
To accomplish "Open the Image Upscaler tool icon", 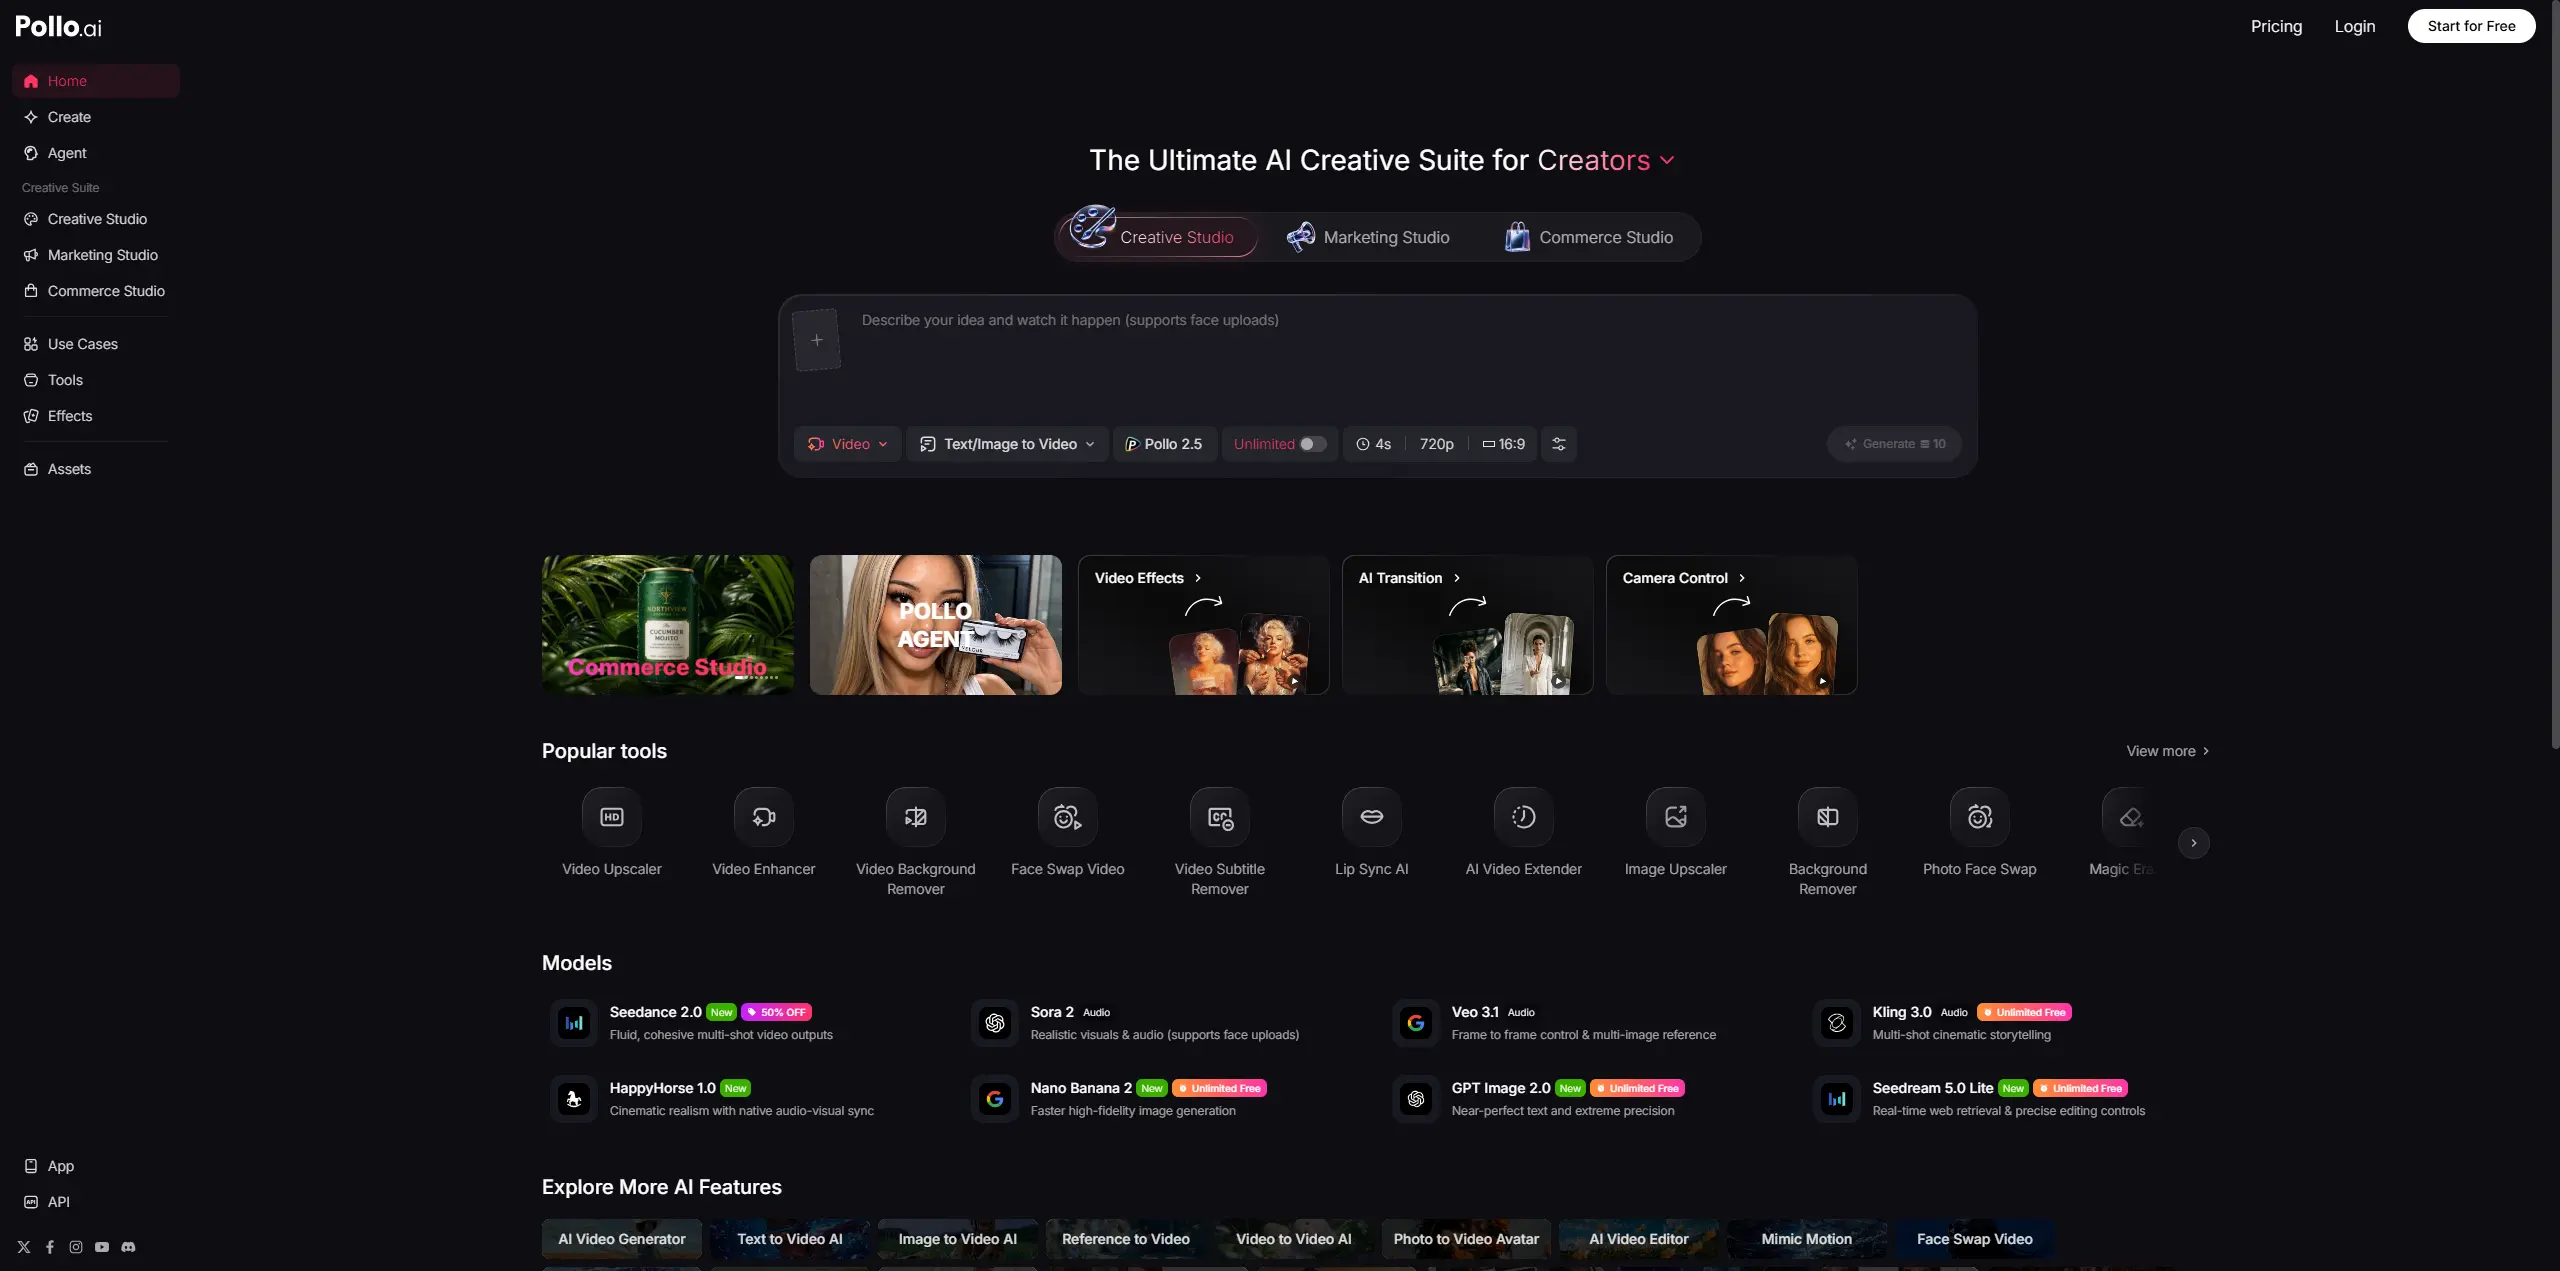I will click(1675, 817).
